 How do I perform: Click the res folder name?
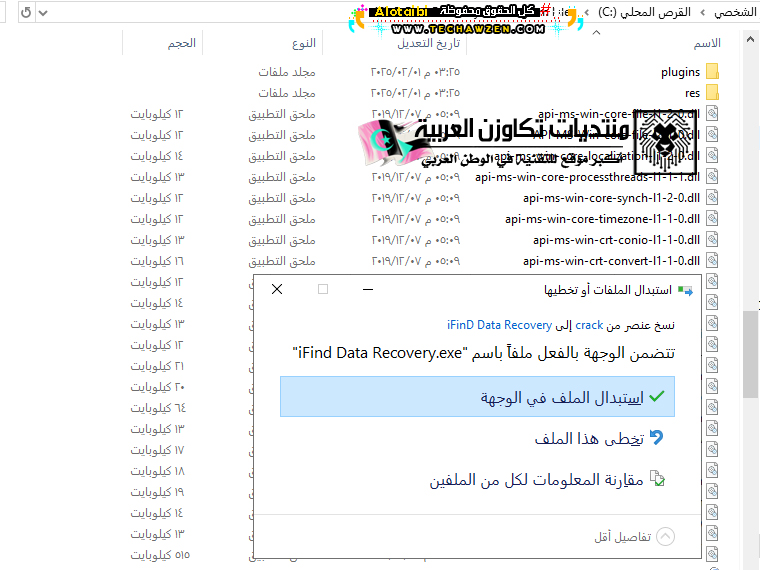(x=693, y=93)
